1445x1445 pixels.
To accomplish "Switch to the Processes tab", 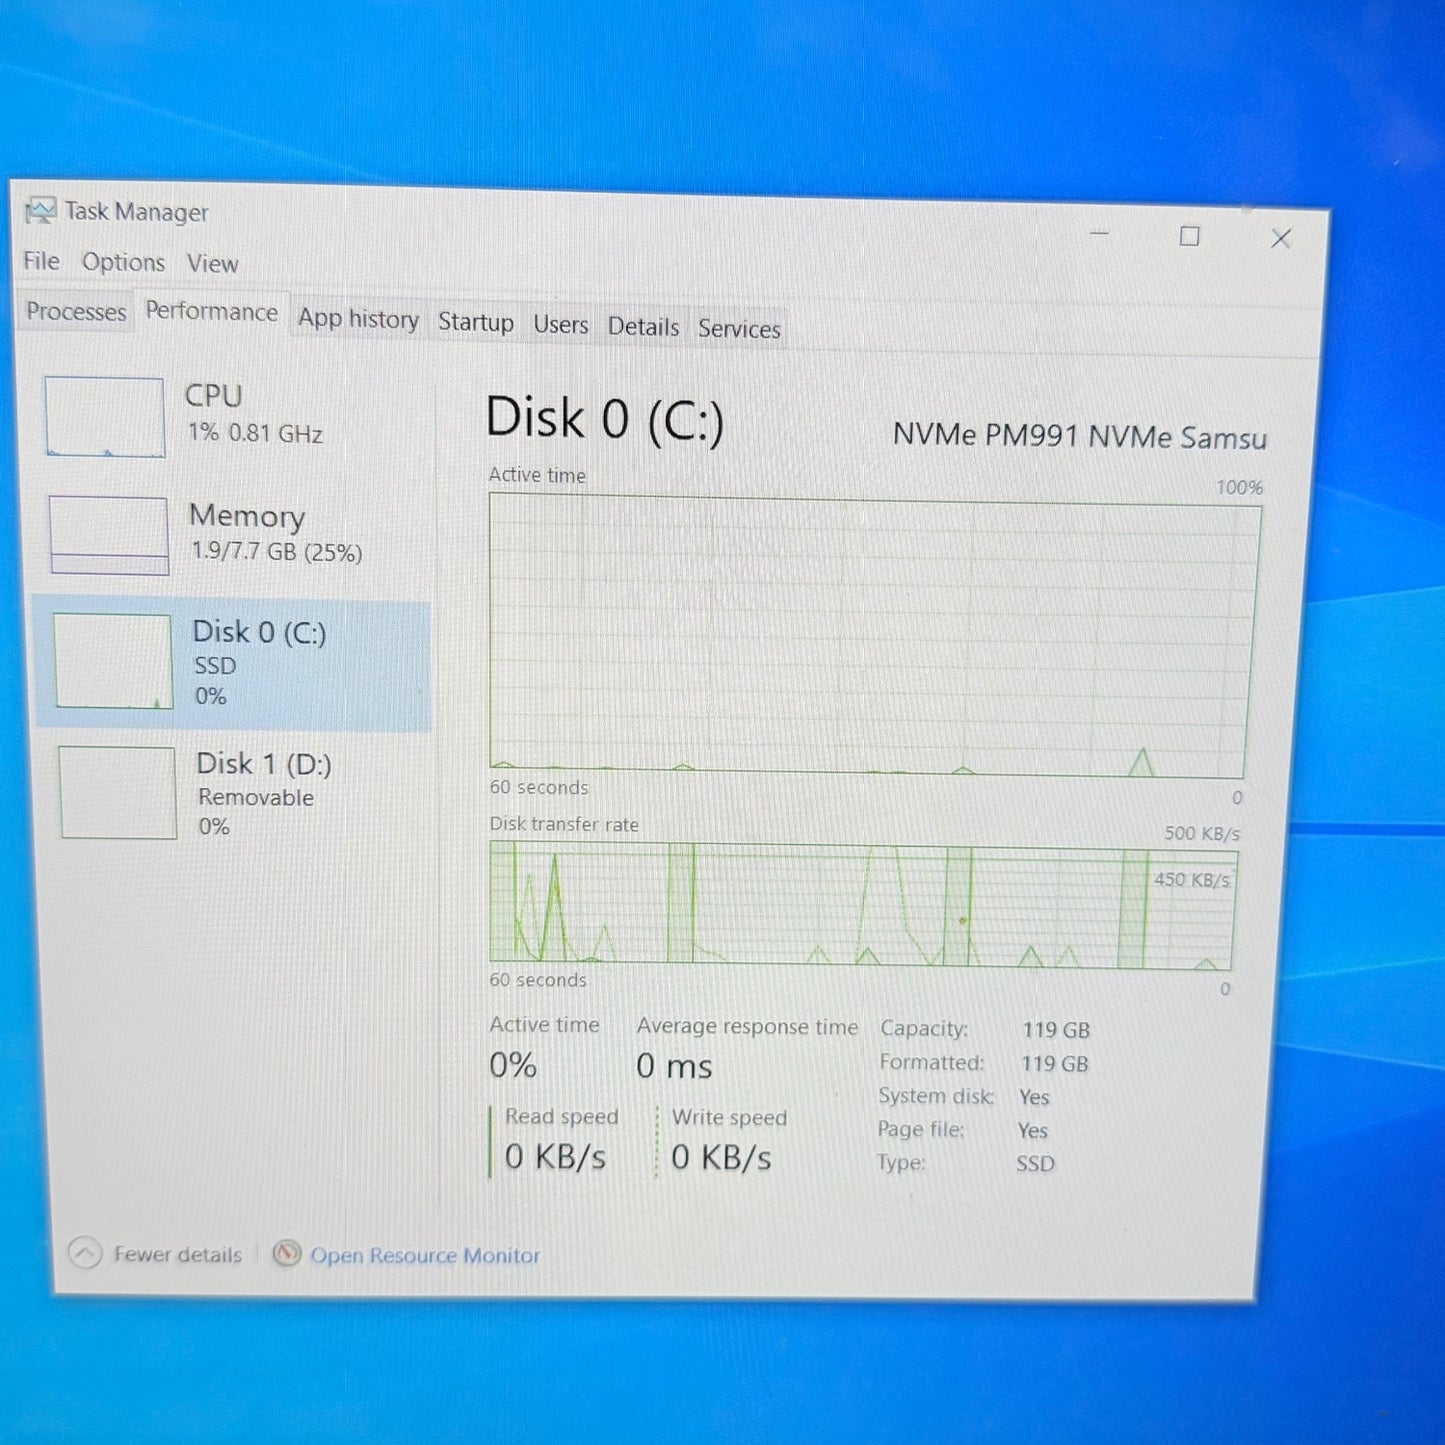I will 76,311.
